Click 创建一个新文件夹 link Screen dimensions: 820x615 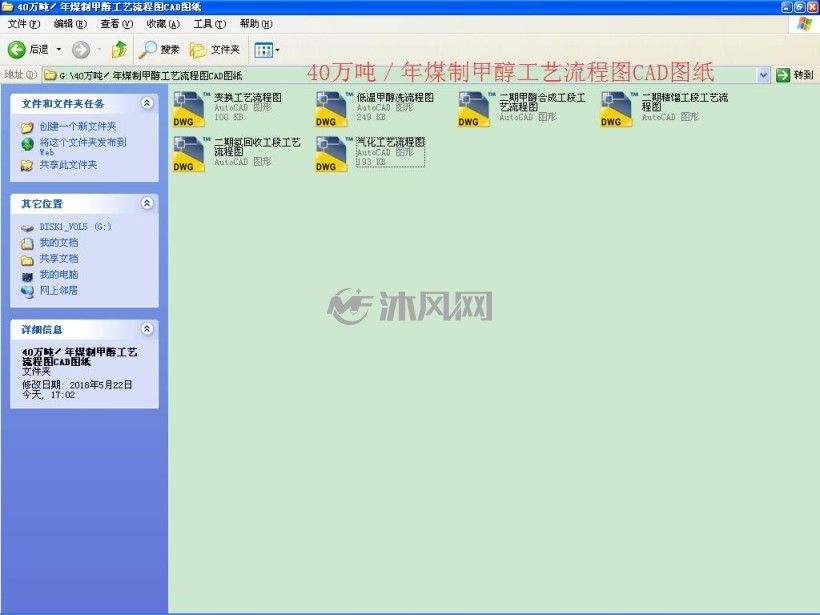(78, 127)
